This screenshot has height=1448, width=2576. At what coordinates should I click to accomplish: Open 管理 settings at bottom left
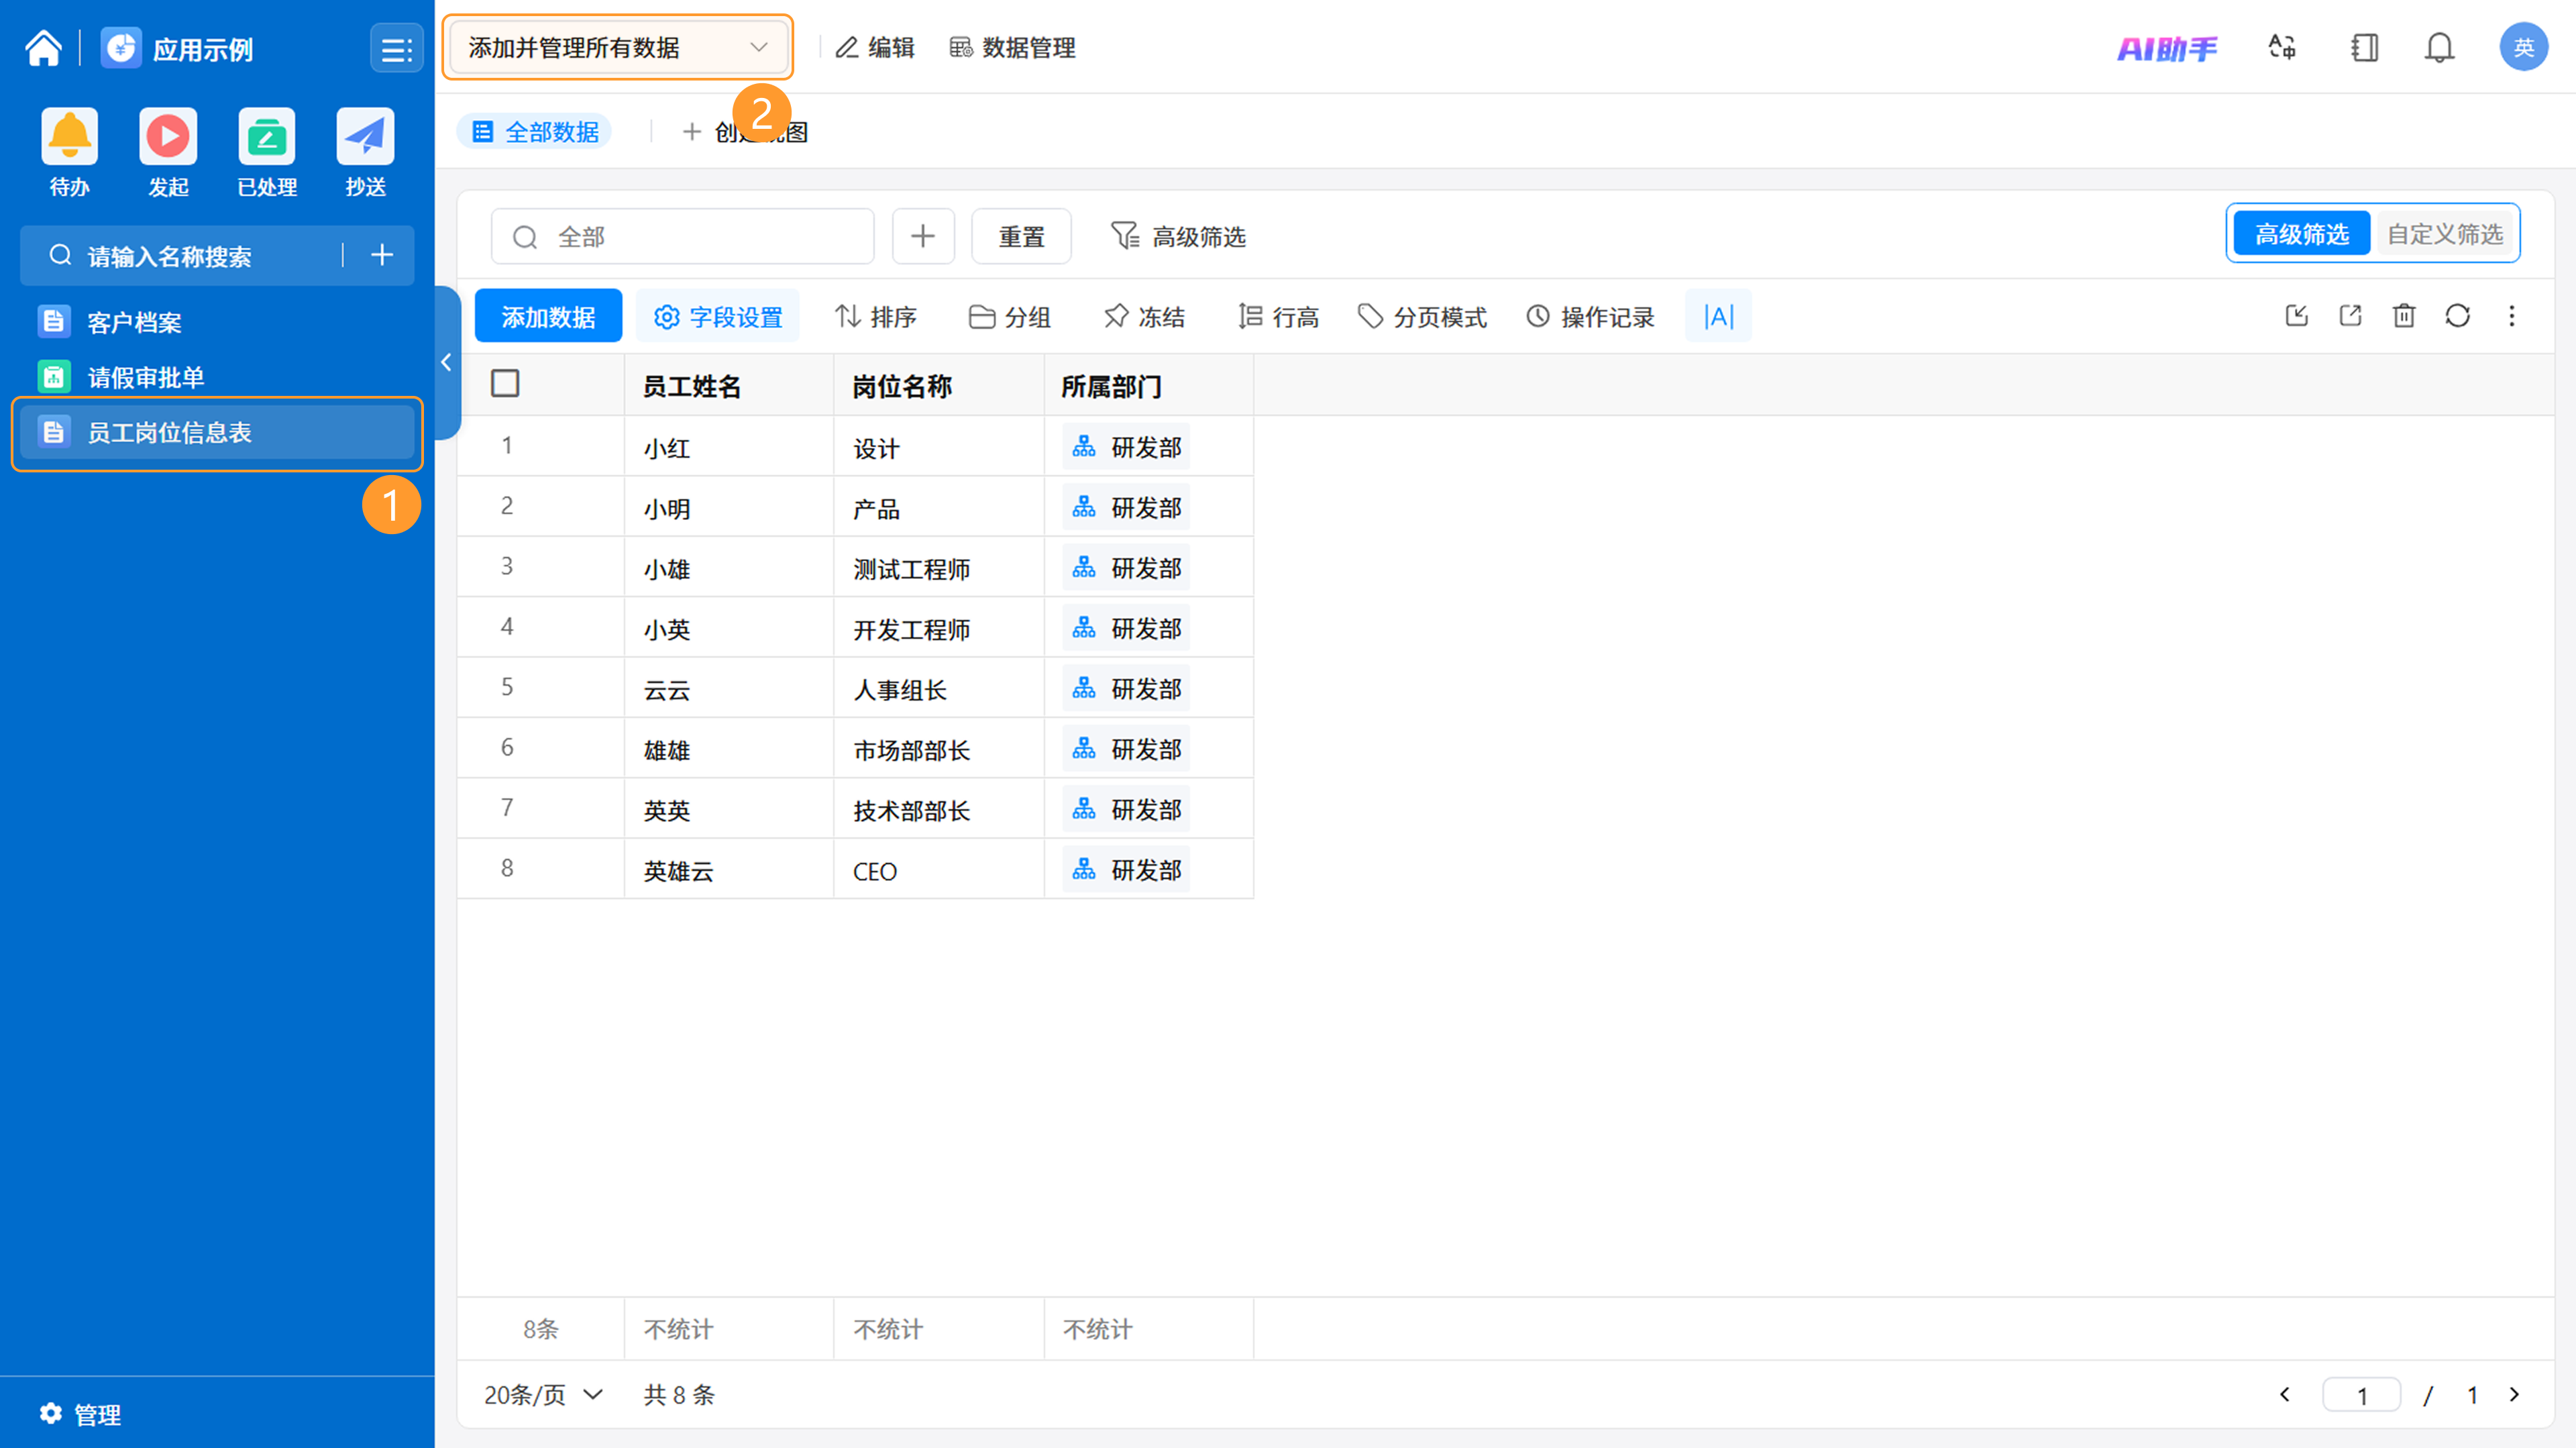tap(80, 1414)
